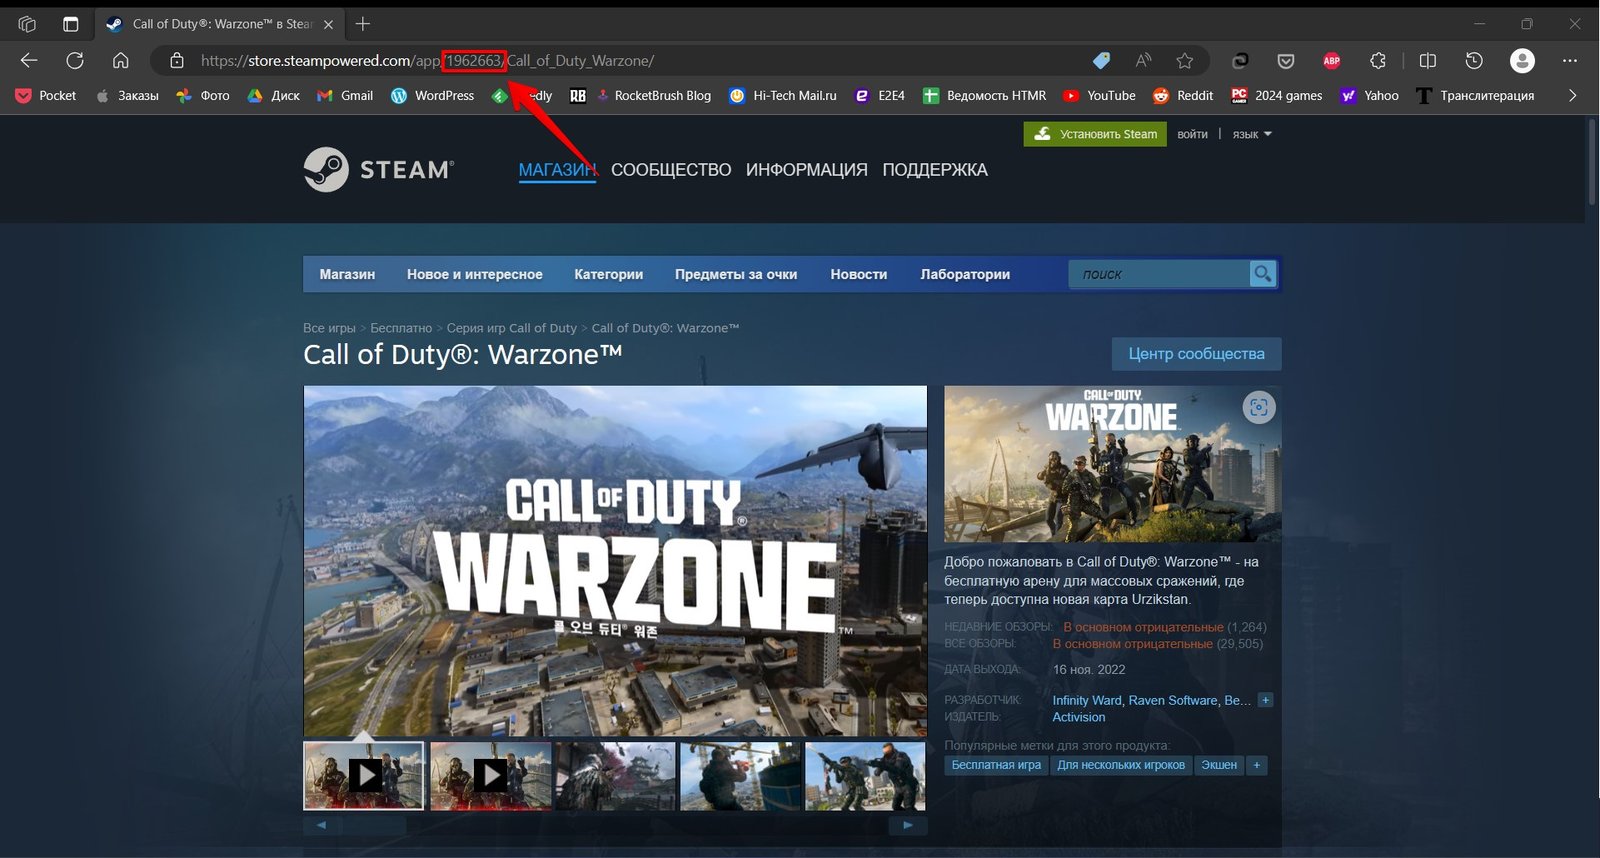Click the Бесплатно breadcrumb
This screenshot has width=1600, height=858.
click(x=401, y=328)
